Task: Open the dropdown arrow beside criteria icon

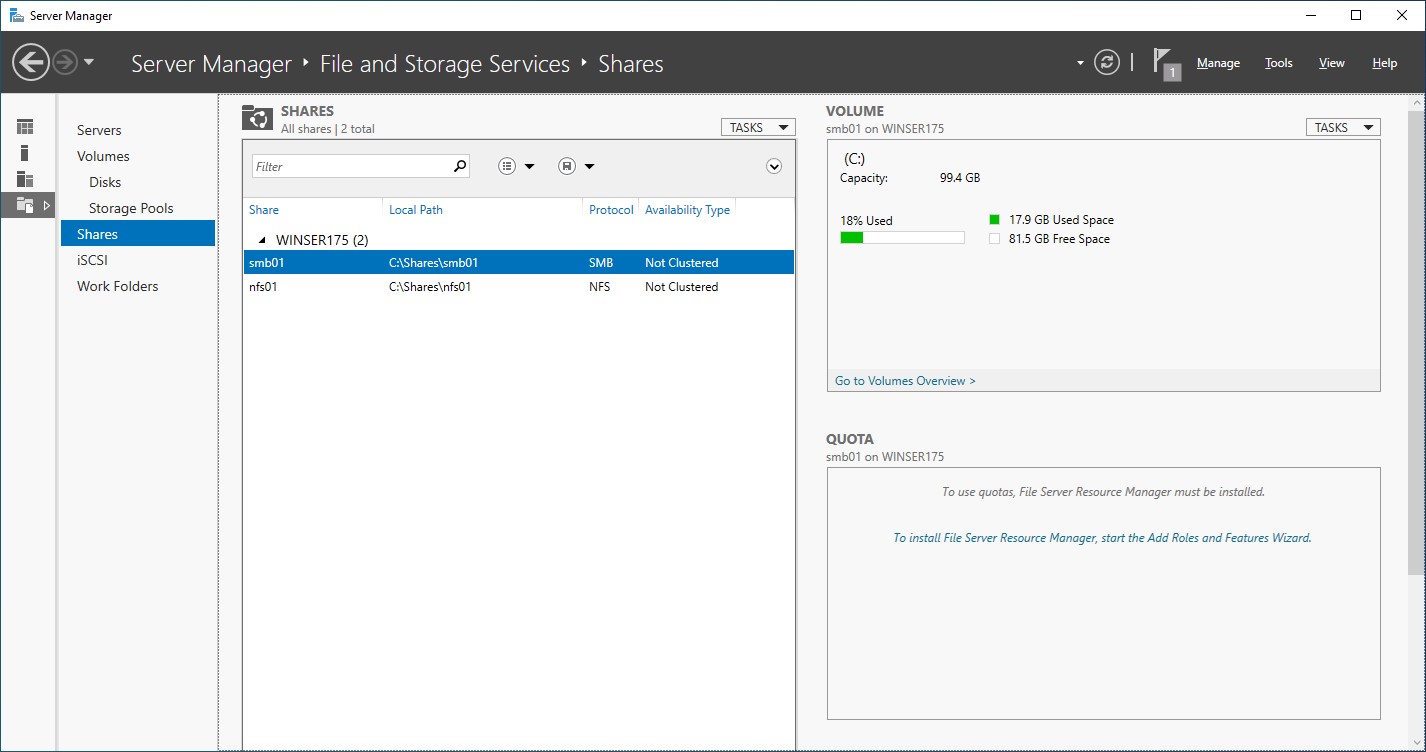Action: (530, 167)
